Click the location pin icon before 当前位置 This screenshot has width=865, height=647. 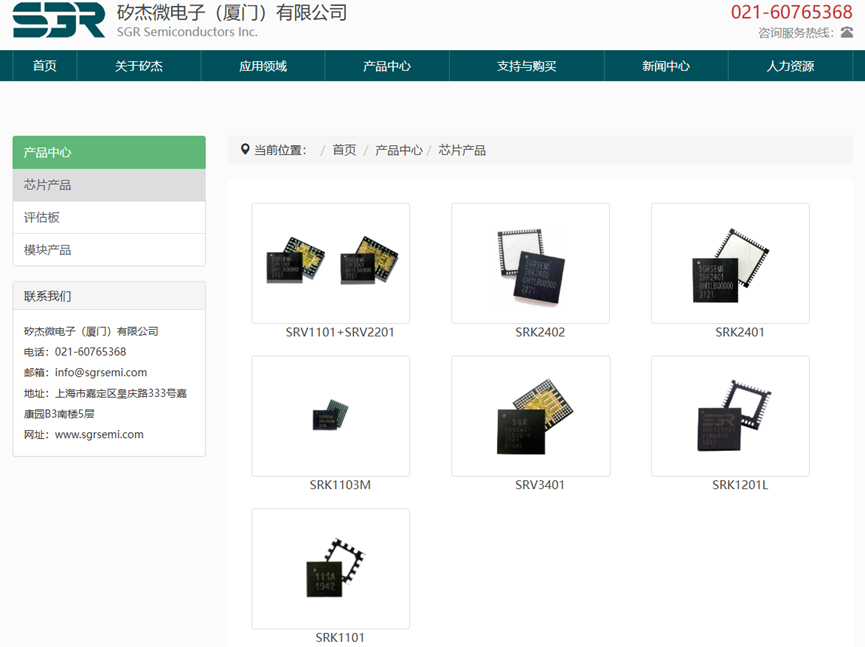pos(245,149)
